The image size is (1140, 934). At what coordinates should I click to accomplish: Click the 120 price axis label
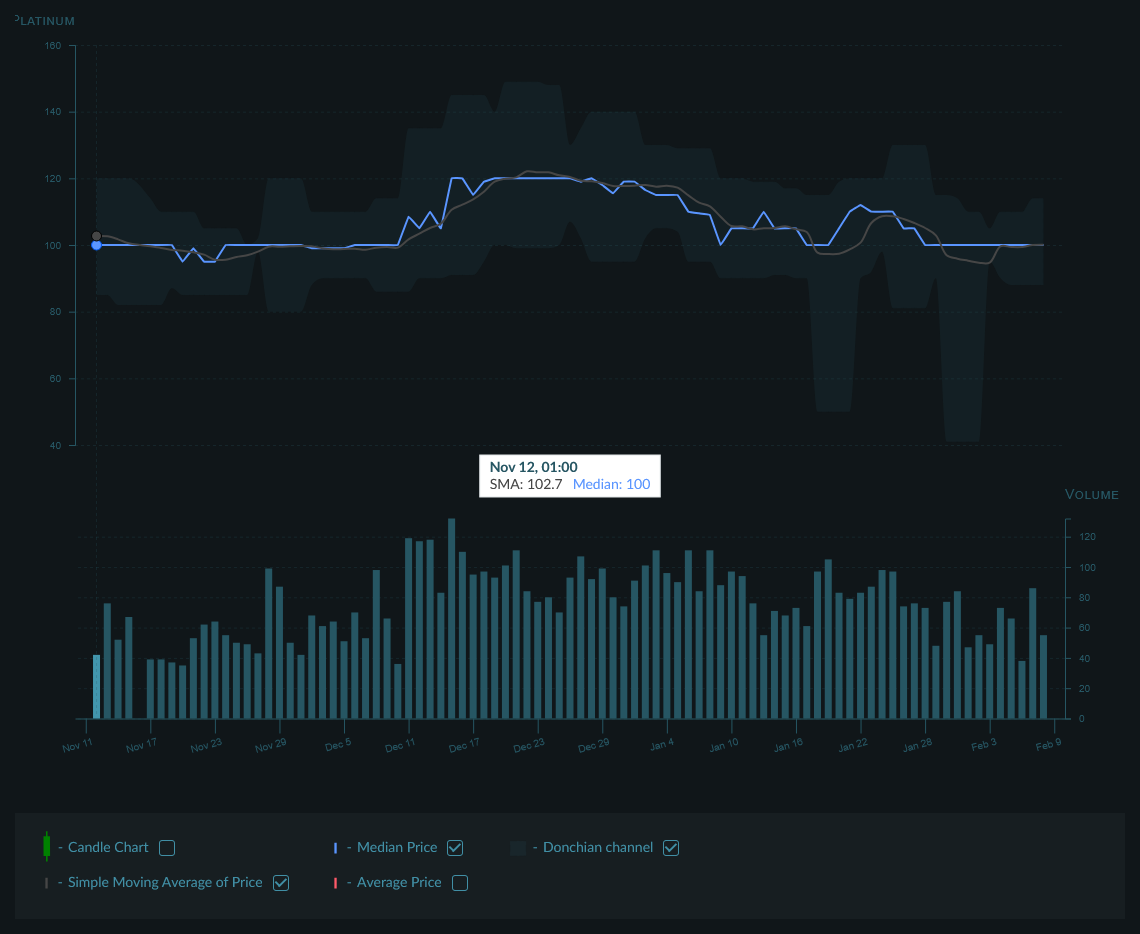click(x=53, y=179)
